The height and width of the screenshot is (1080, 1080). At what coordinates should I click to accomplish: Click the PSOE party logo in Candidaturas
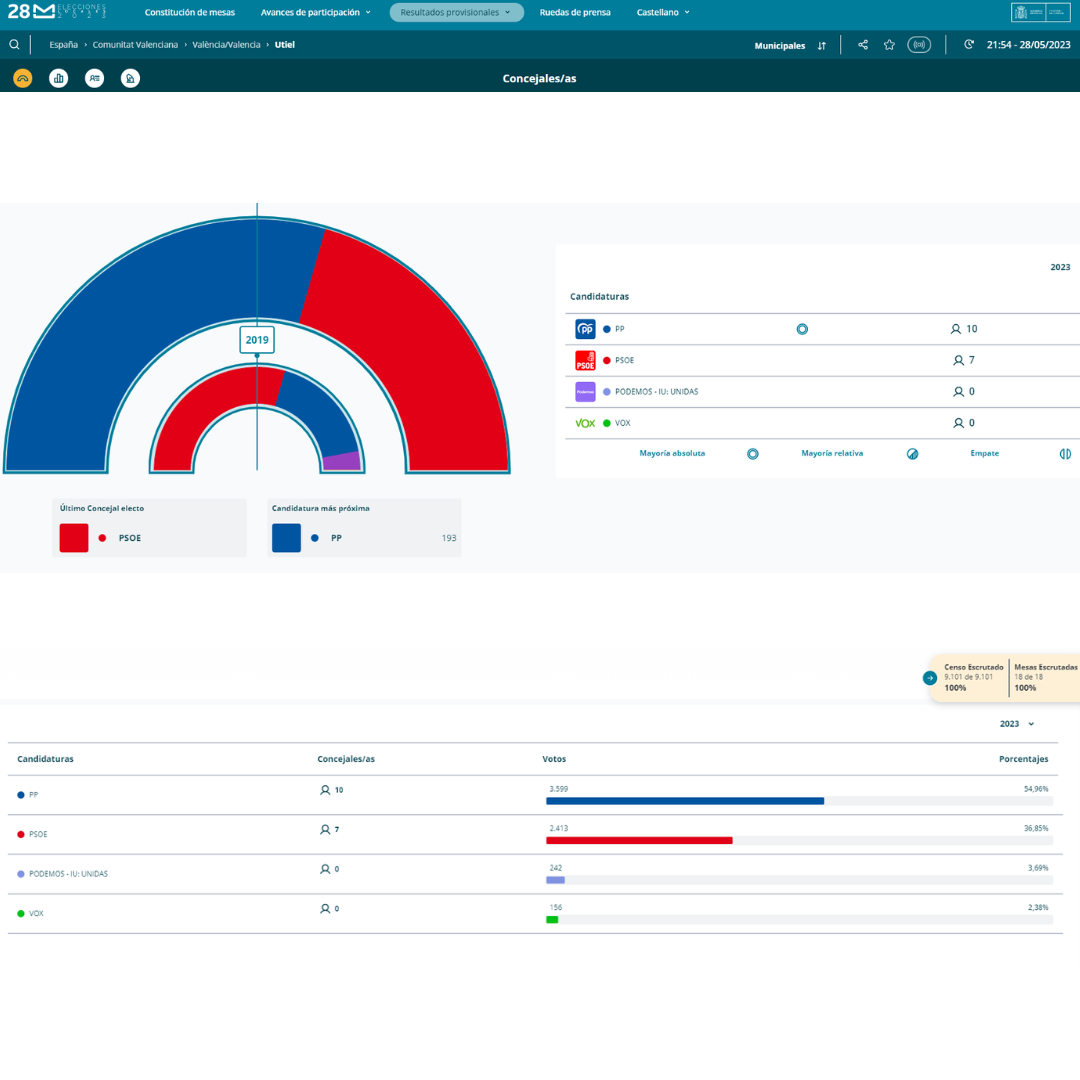[x=585, y=361]
